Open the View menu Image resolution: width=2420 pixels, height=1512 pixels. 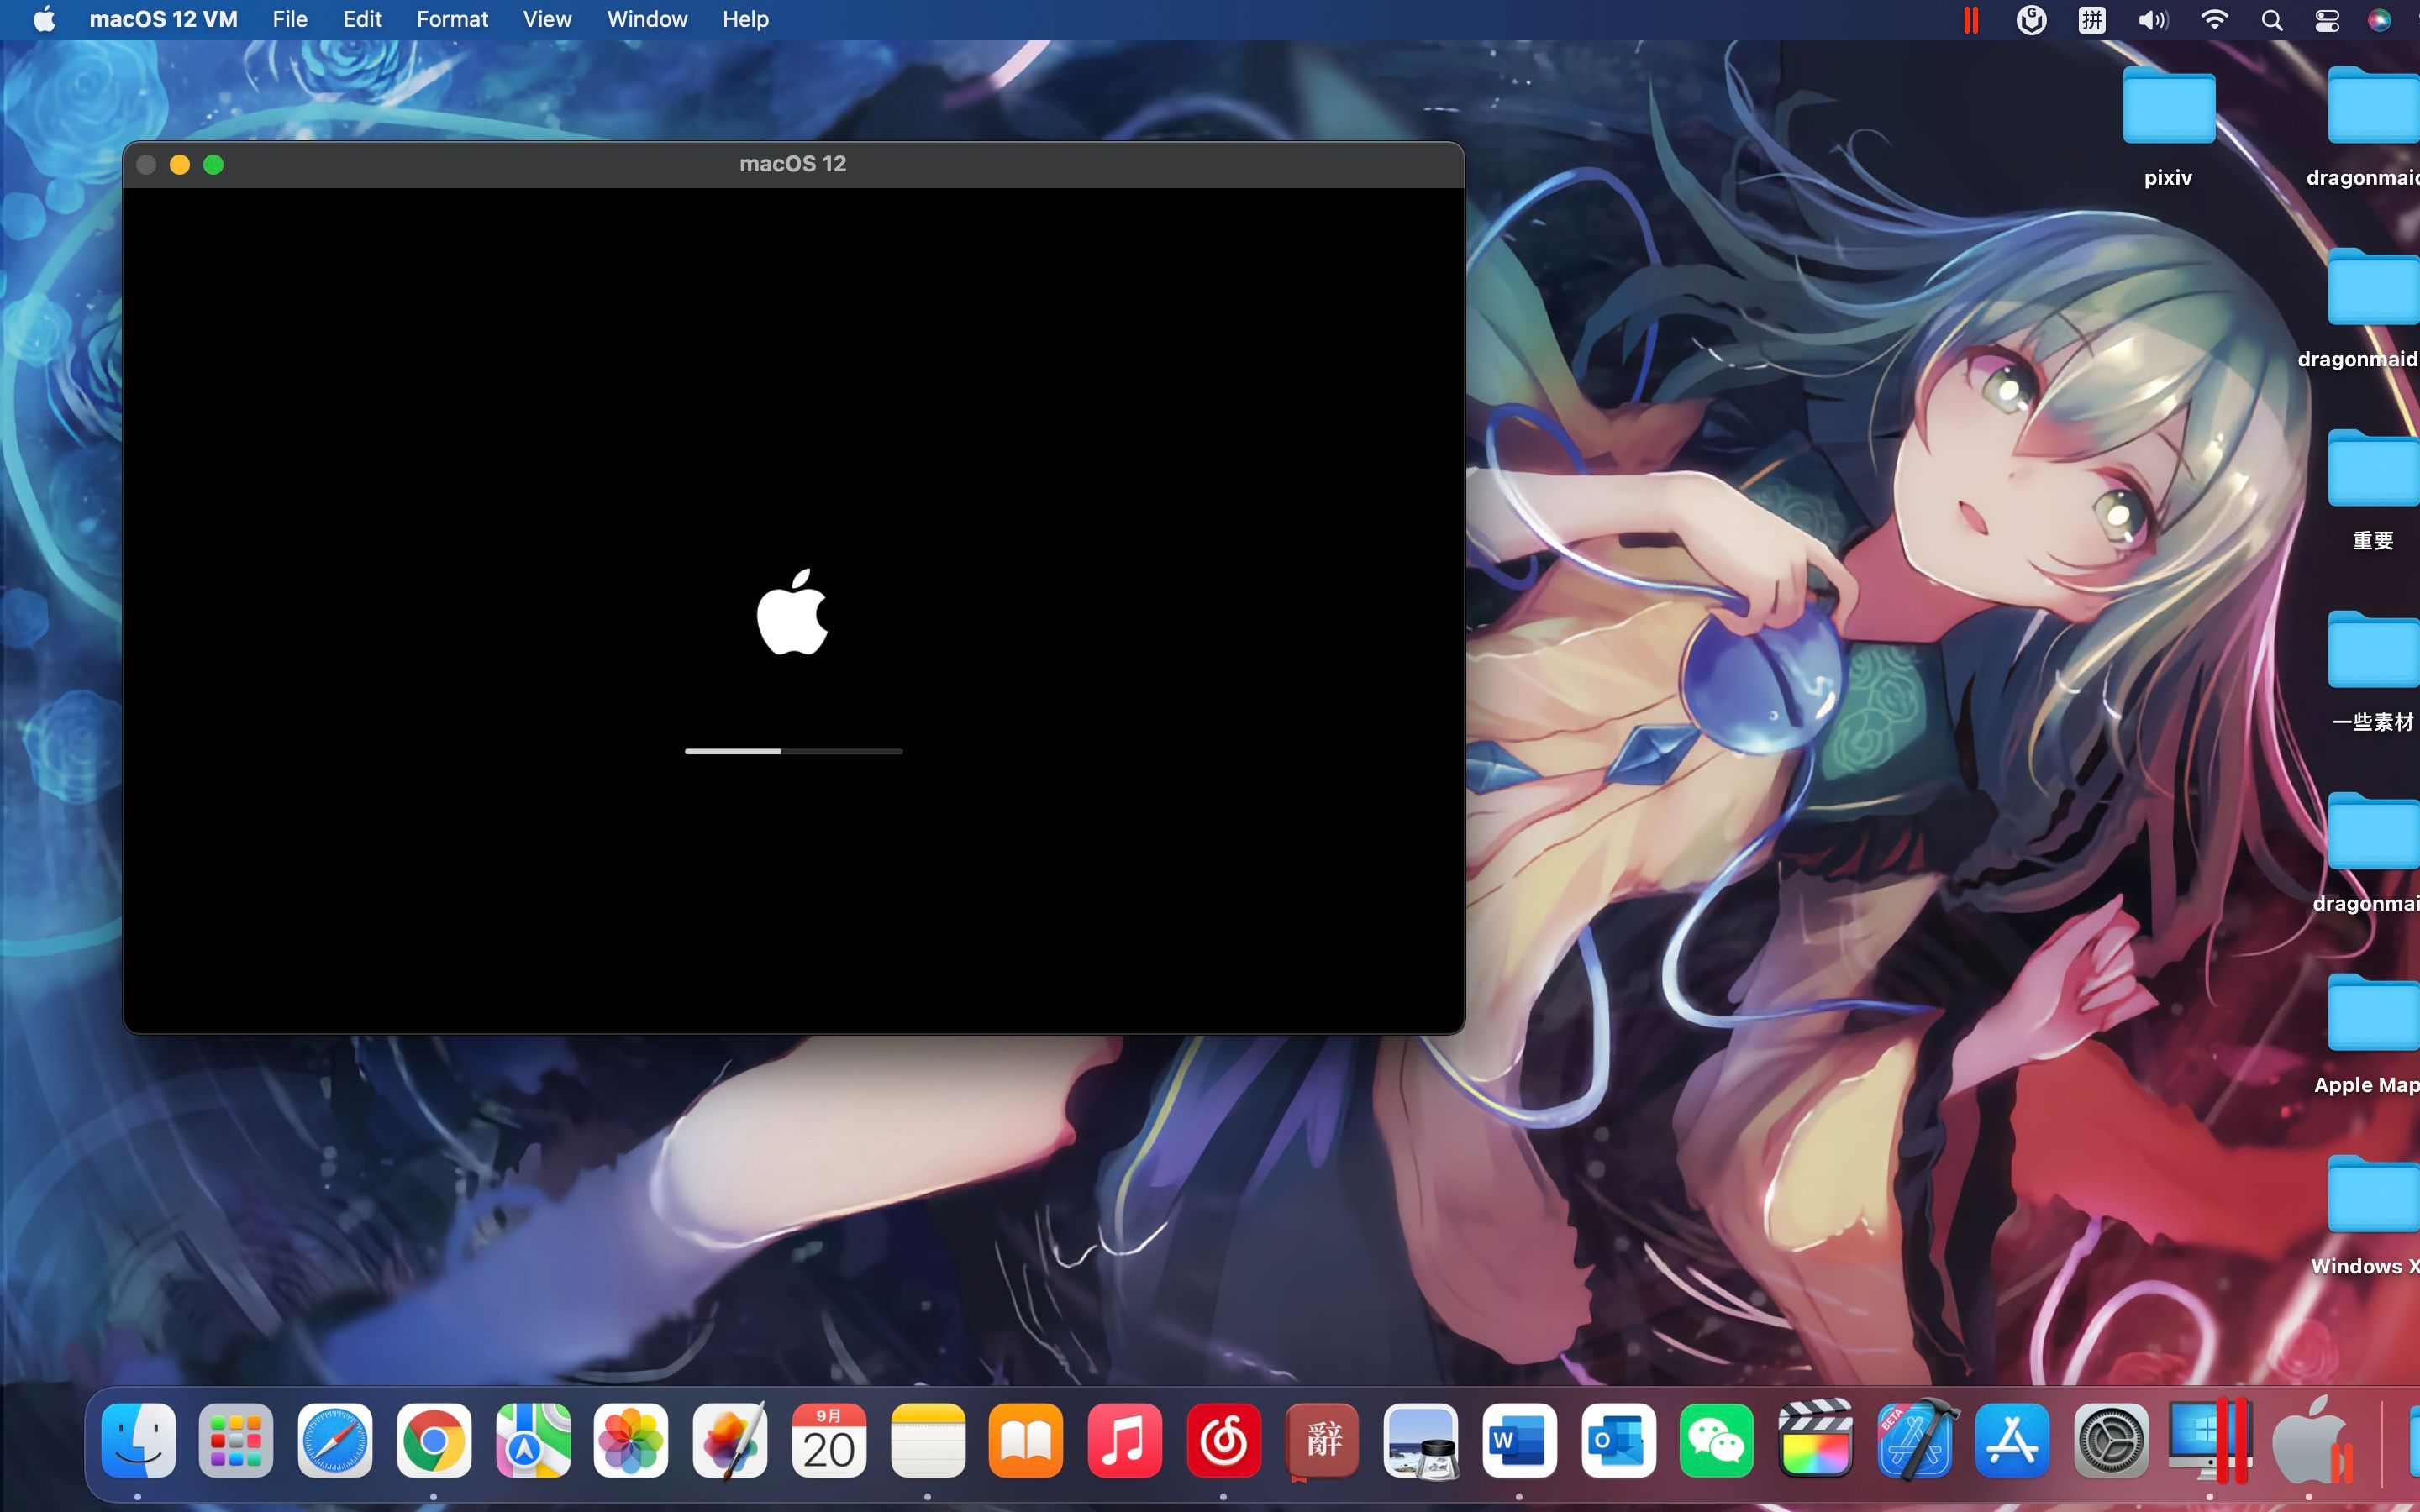click(547, 19)
